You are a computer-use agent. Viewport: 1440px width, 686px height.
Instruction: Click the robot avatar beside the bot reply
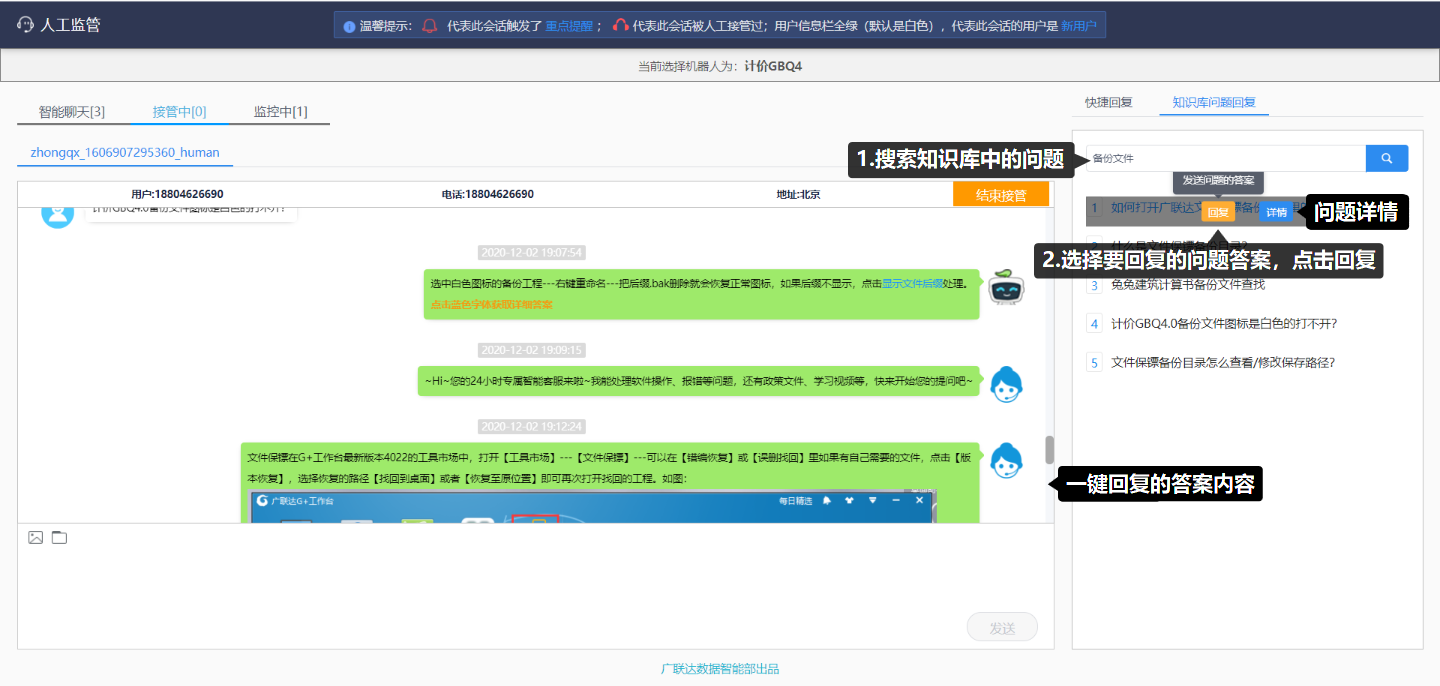pos(1006,288)
